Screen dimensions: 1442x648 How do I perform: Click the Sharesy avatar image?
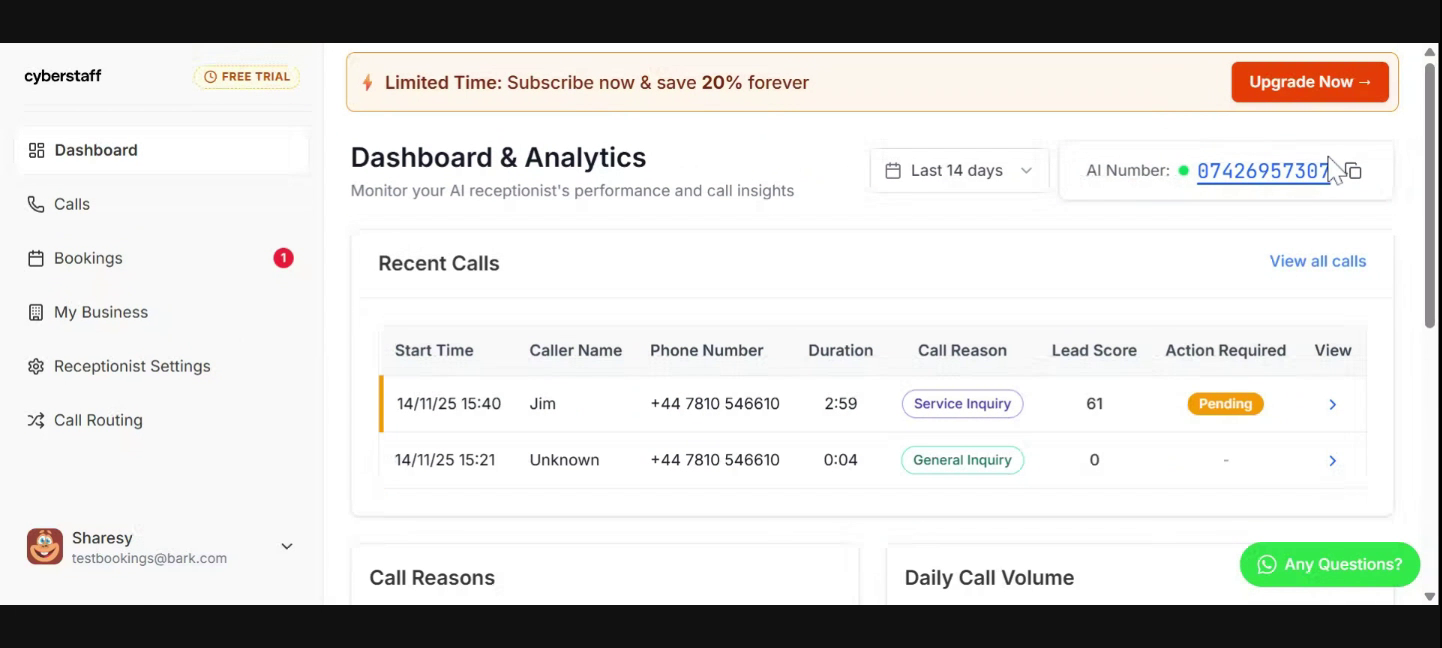pyautogui.click(x=45, y=547)
